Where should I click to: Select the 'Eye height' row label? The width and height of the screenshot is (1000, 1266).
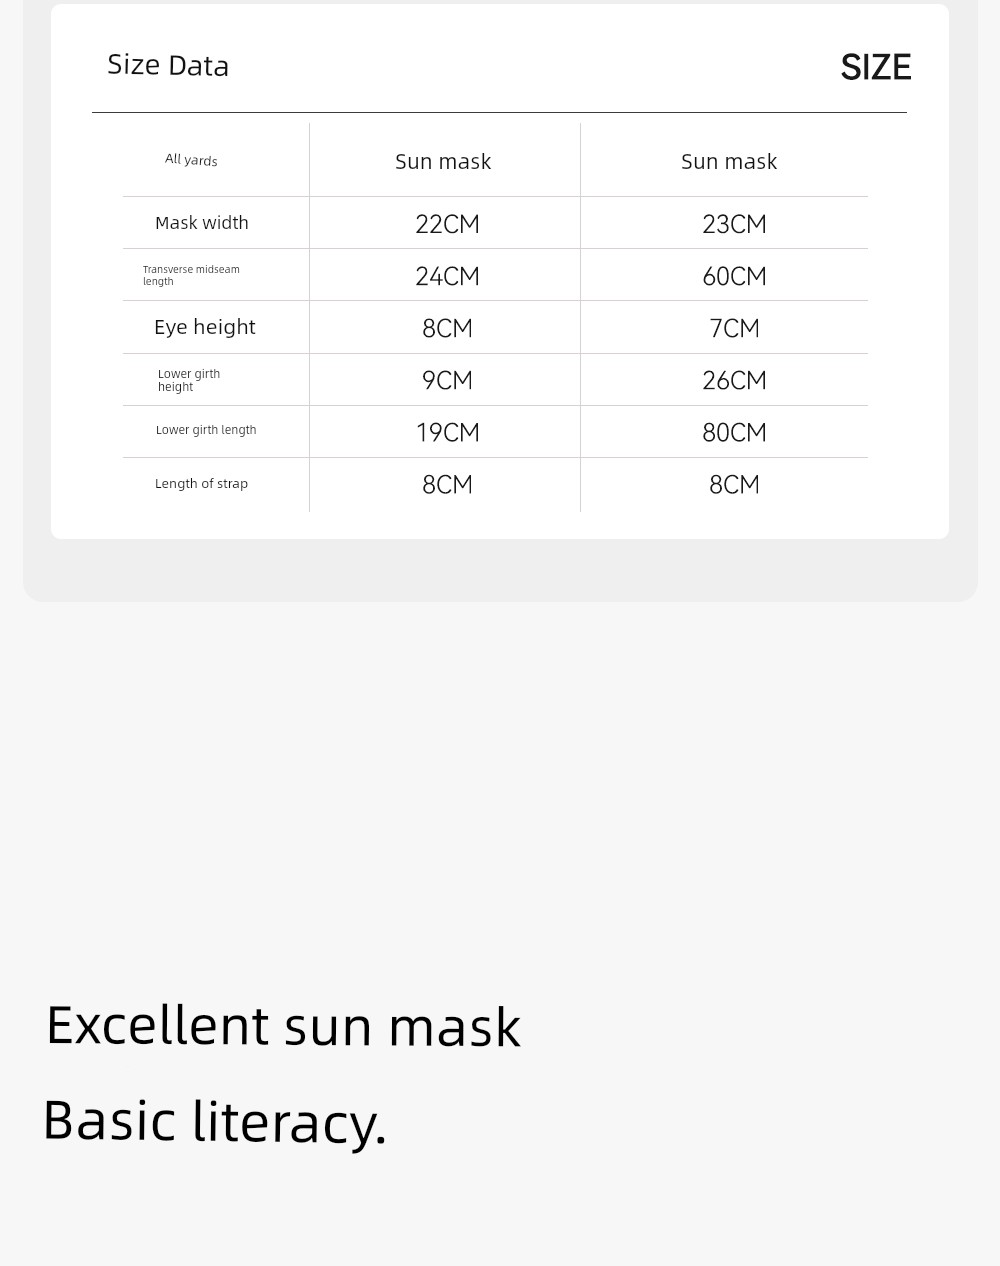pos(205,327)
